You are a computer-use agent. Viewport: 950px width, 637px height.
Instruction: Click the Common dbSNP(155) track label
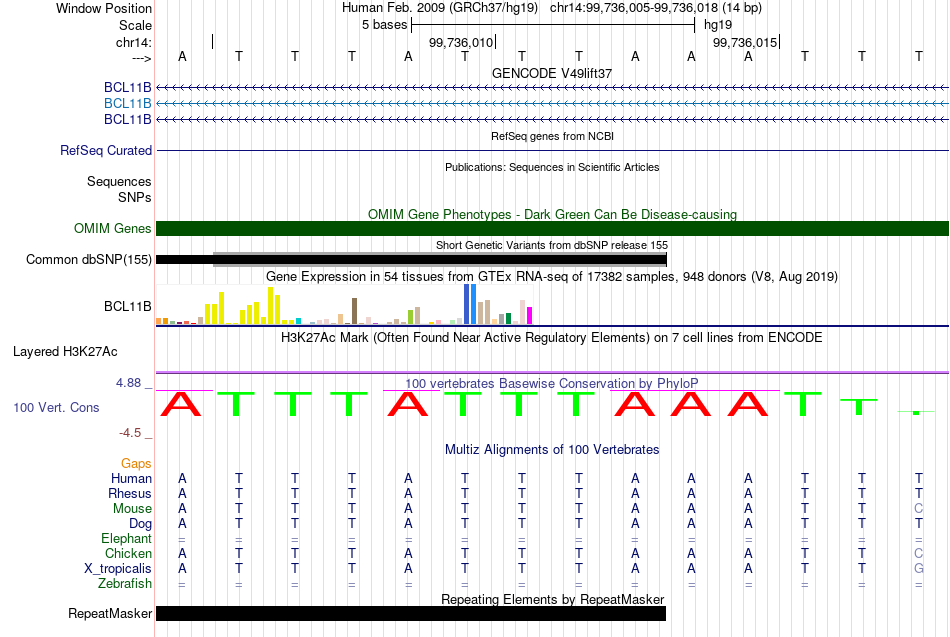pos(89,259)
